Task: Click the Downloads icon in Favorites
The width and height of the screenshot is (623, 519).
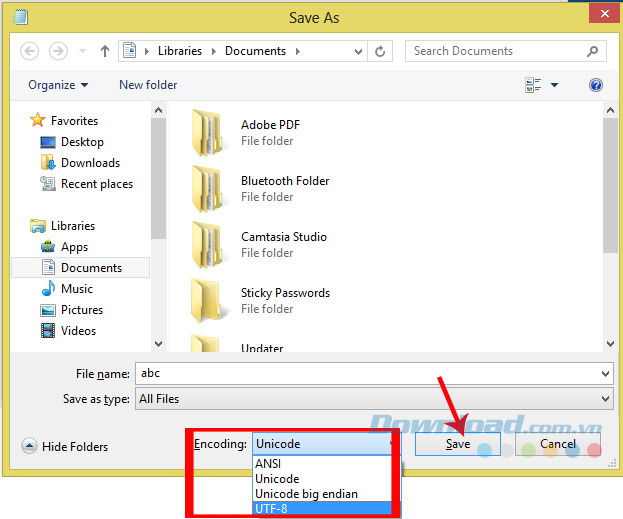Action: 48,163
